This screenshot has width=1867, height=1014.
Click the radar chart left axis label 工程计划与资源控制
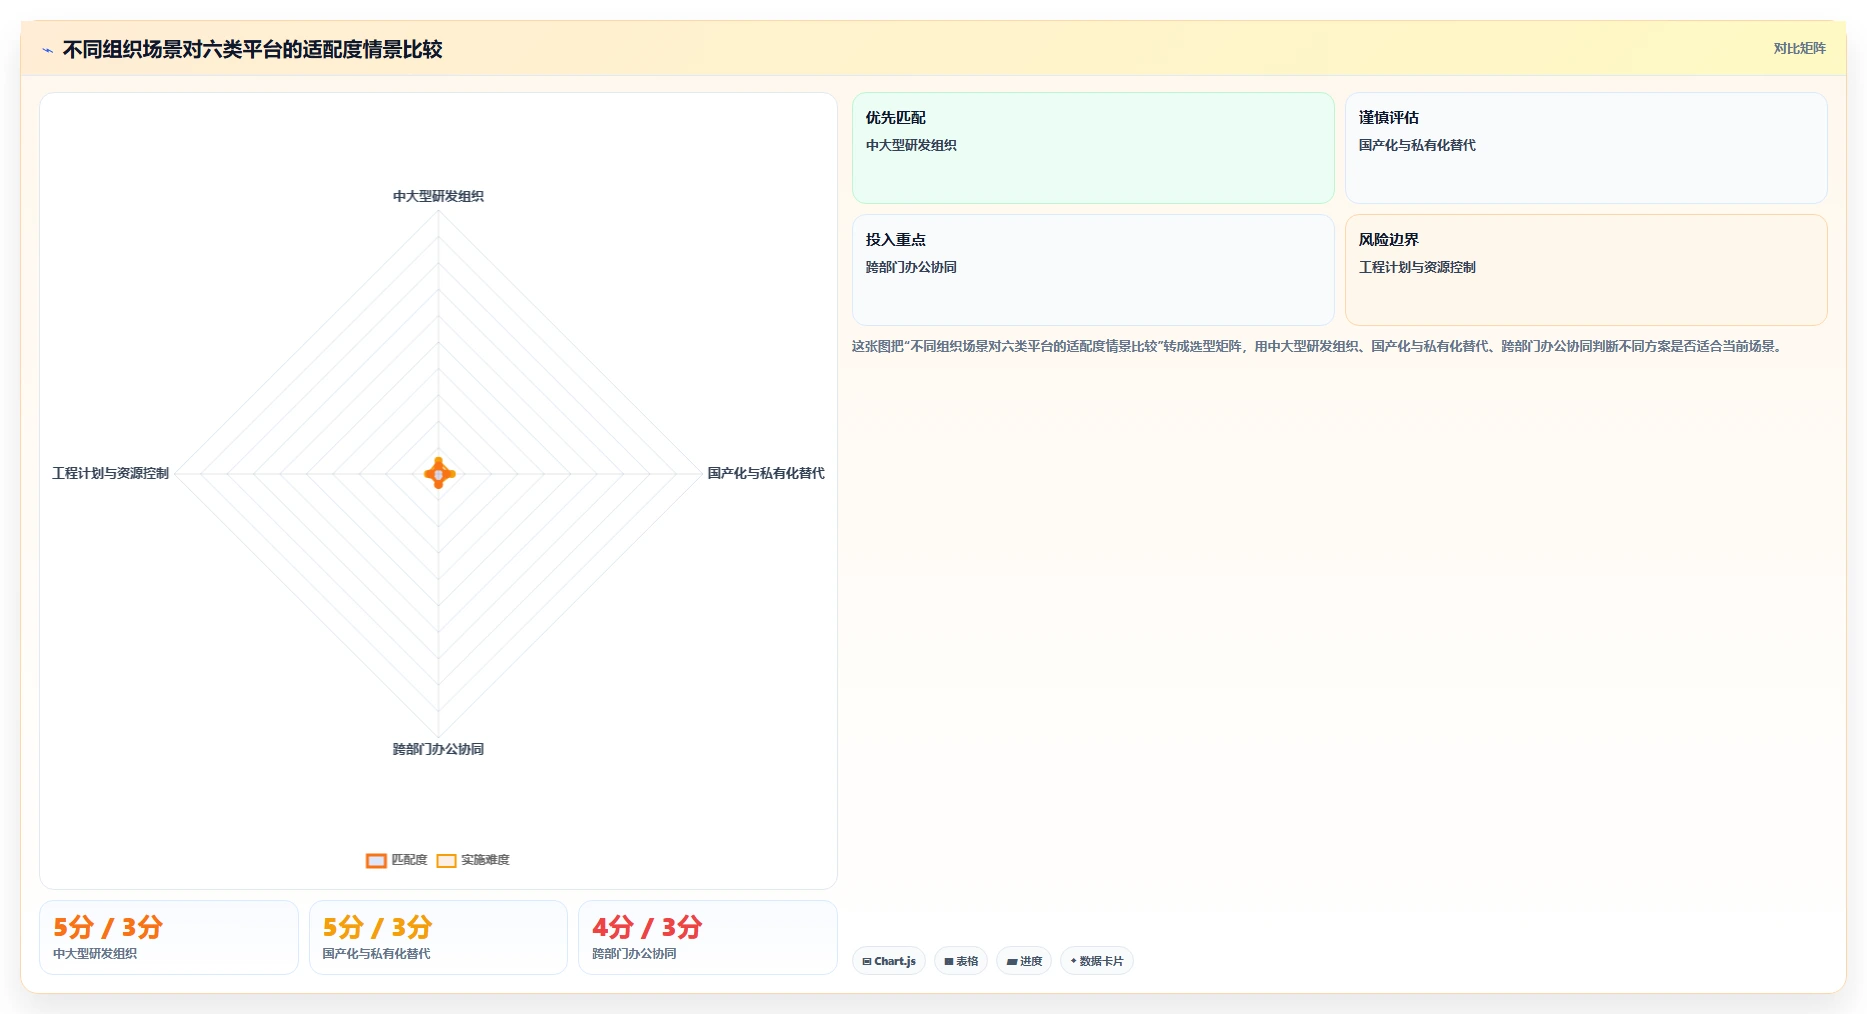click(x=111, y=473)
